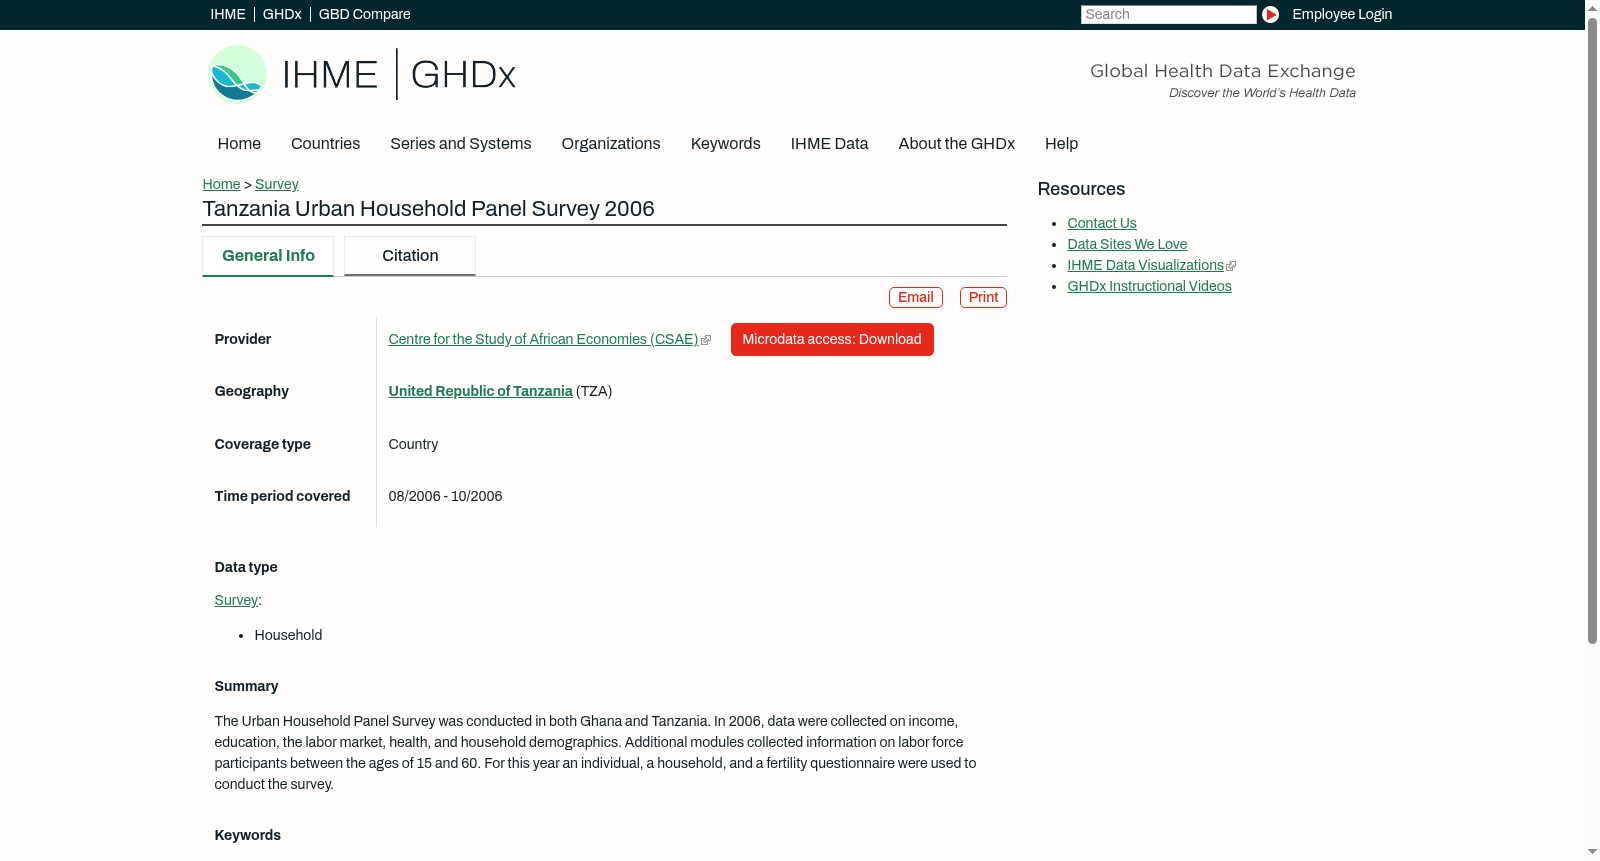Open Centre for the Study of African Economies link
Viewport: 1600px width, 861px height.
pyautogui.click(x=543, y=340)
